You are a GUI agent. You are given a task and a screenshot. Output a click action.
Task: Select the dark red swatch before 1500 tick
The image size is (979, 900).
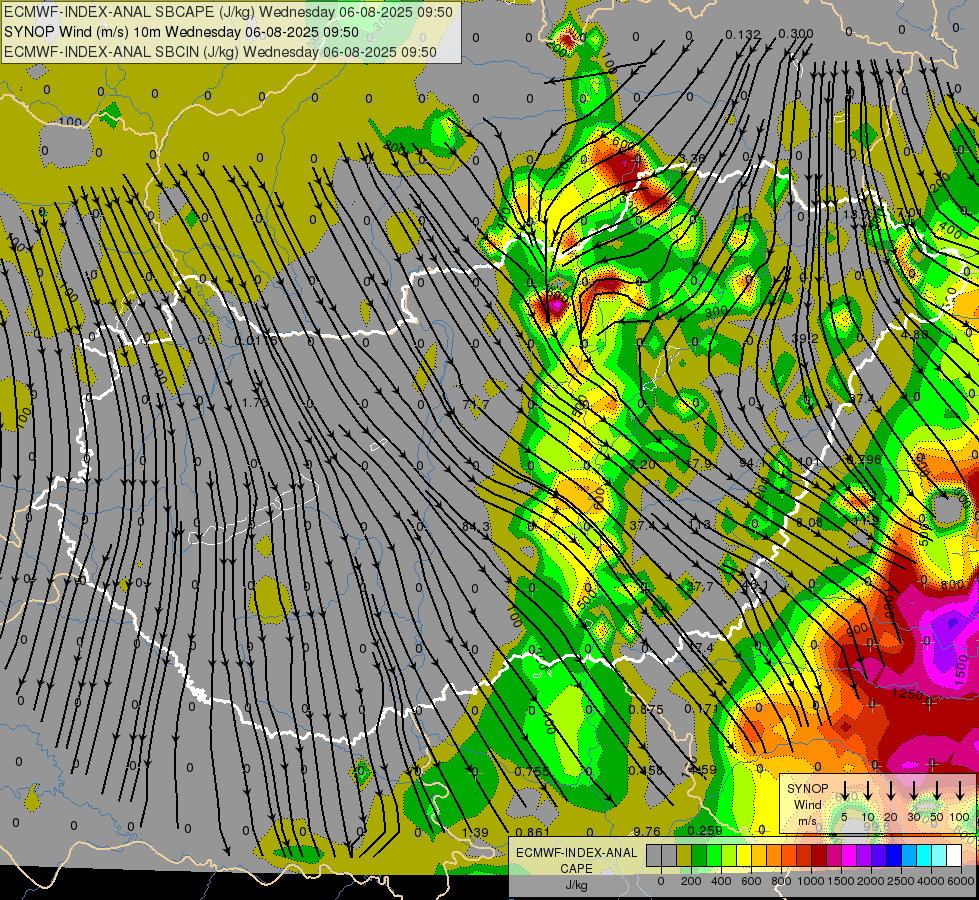[819, 855]
